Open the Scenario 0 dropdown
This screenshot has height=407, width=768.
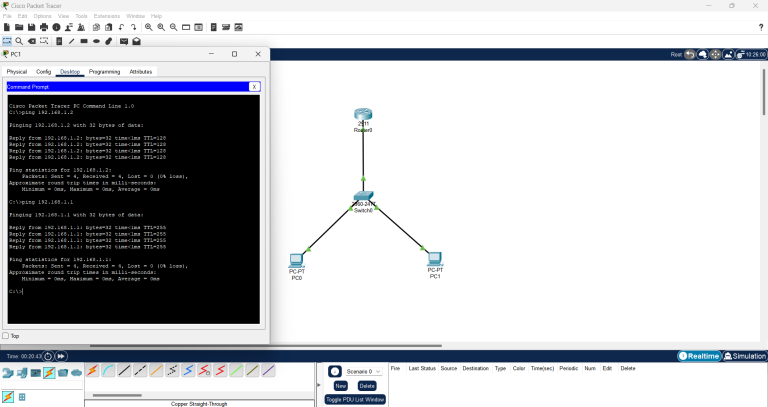coord(363,372)
